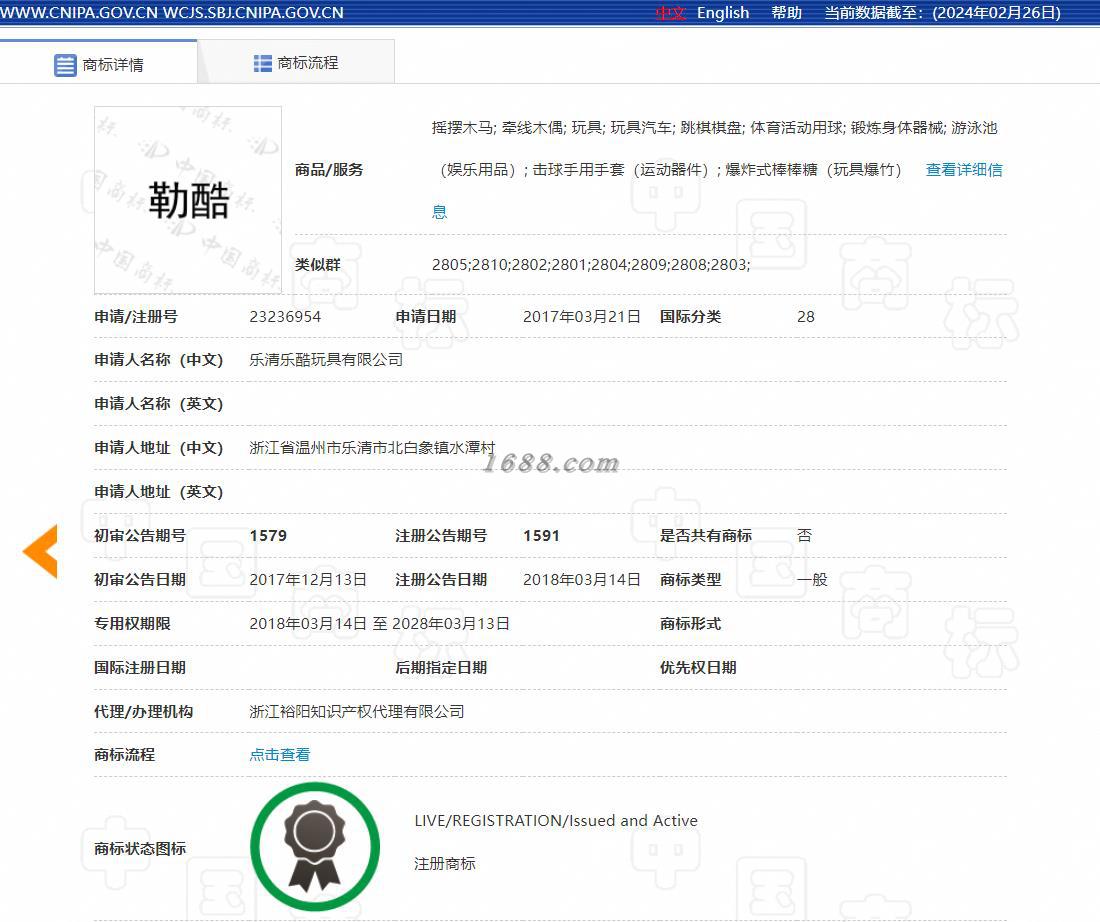The image size is (1100, 922).
Task: Select applicant name 乐清乐酷玩具有限公司
Action: 326,360
